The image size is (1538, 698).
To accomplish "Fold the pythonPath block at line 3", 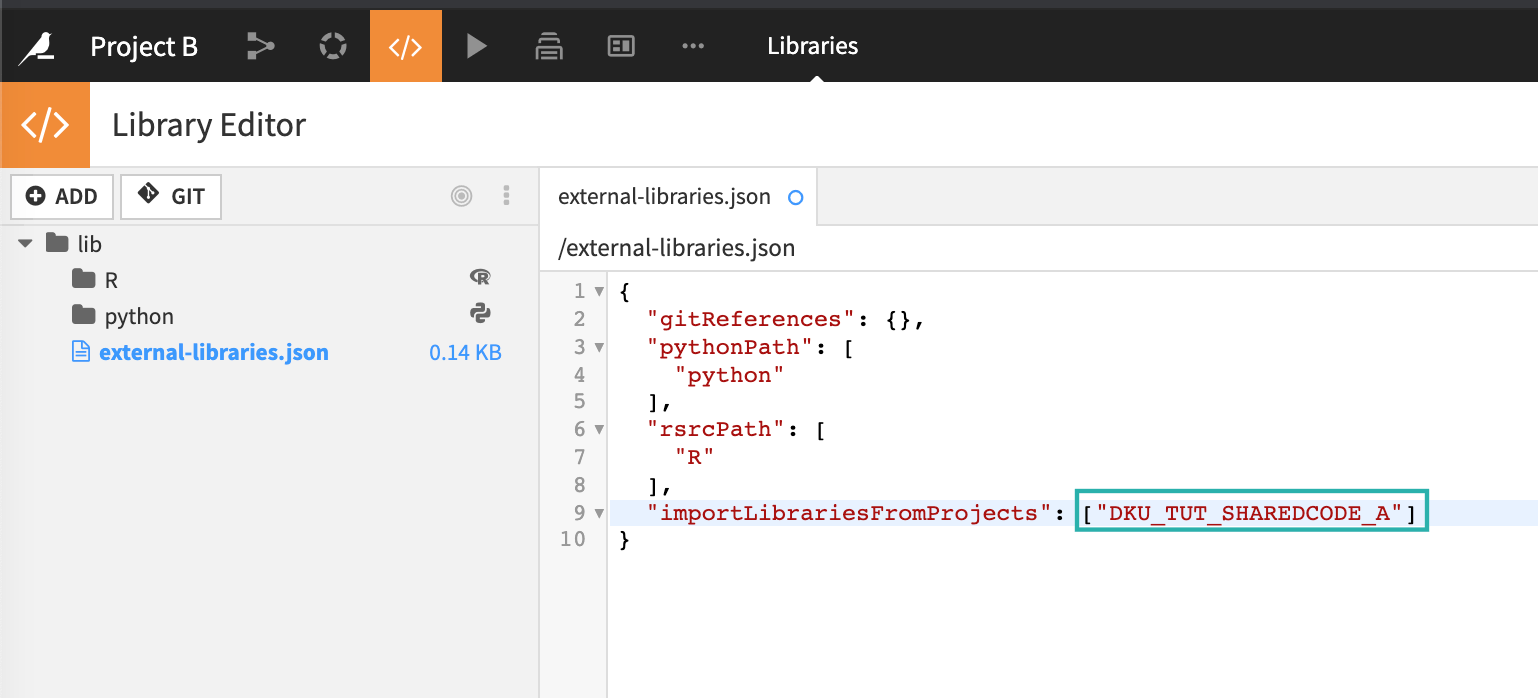I will click(x=599, y=348).
